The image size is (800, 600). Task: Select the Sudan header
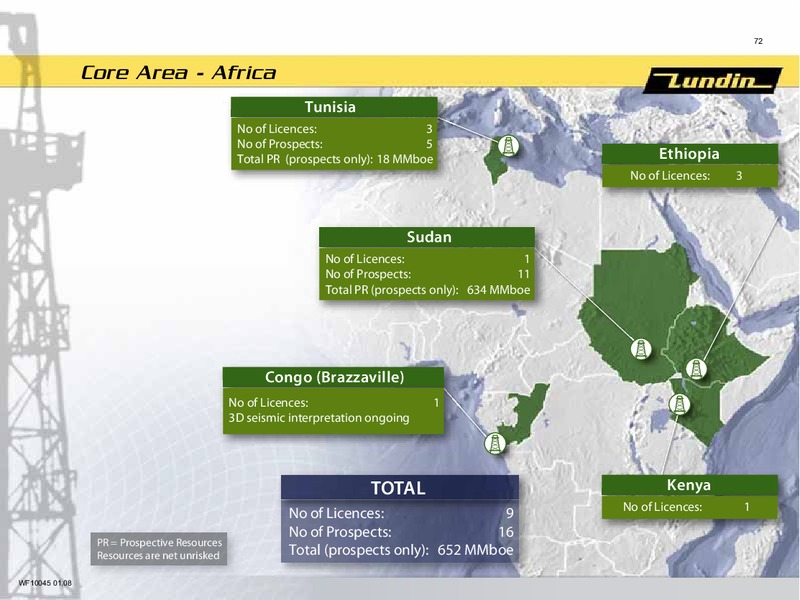pos(427,237)
